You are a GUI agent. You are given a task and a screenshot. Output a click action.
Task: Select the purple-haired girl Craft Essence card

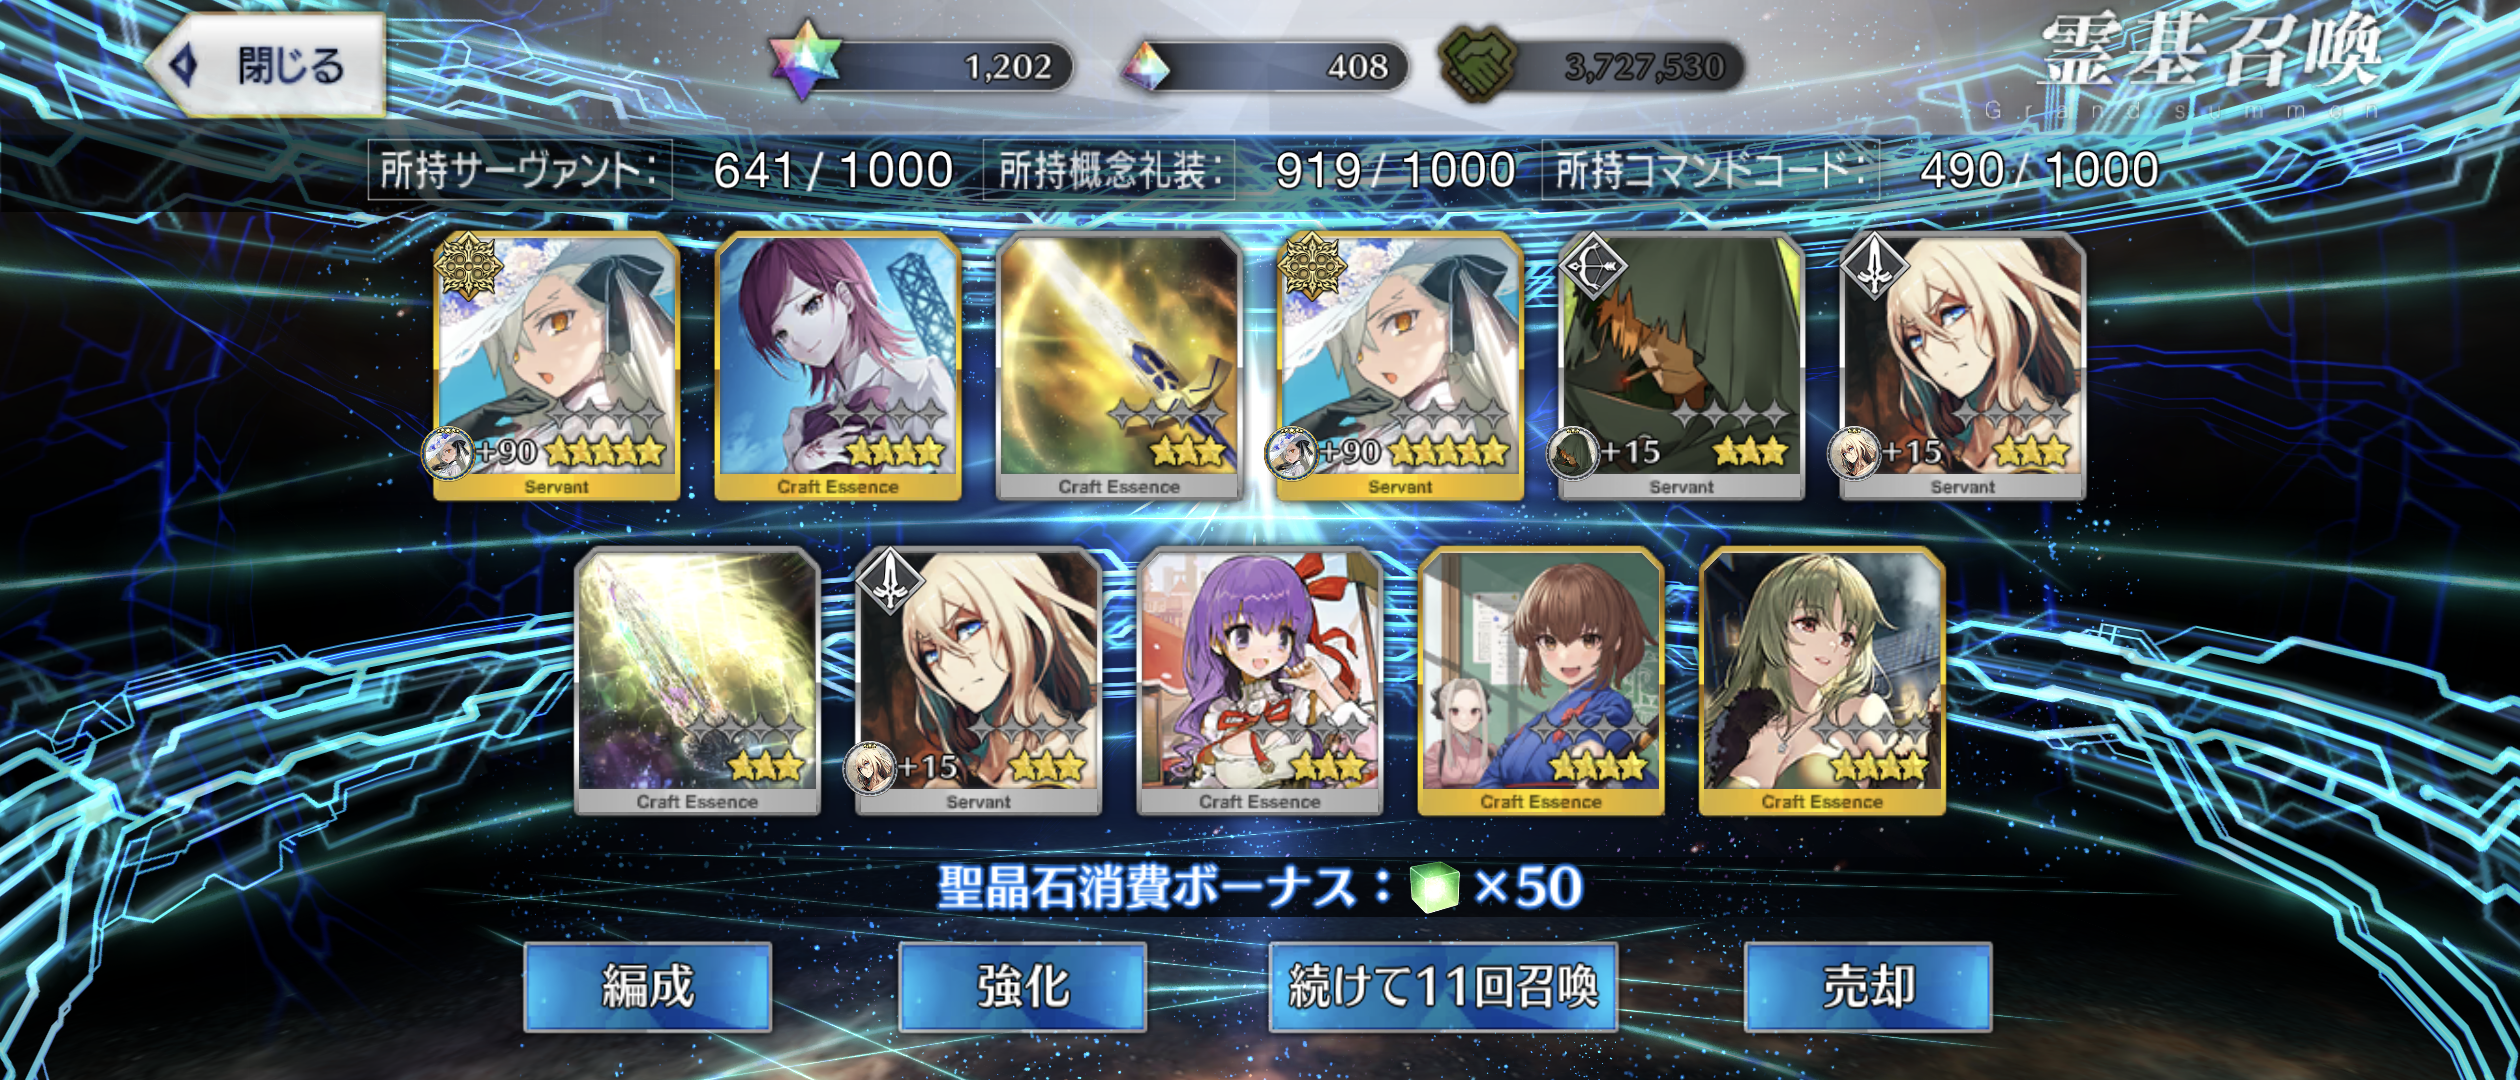pos(1260,681)
